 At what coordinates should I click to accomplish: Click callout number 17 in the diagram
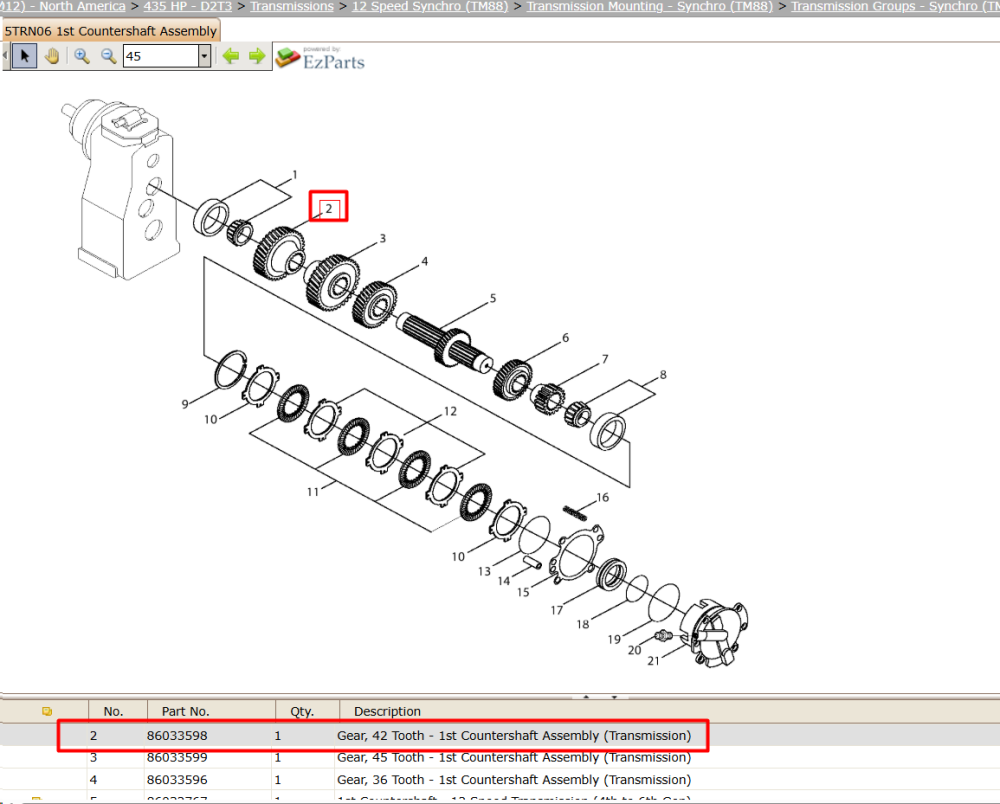557,610
